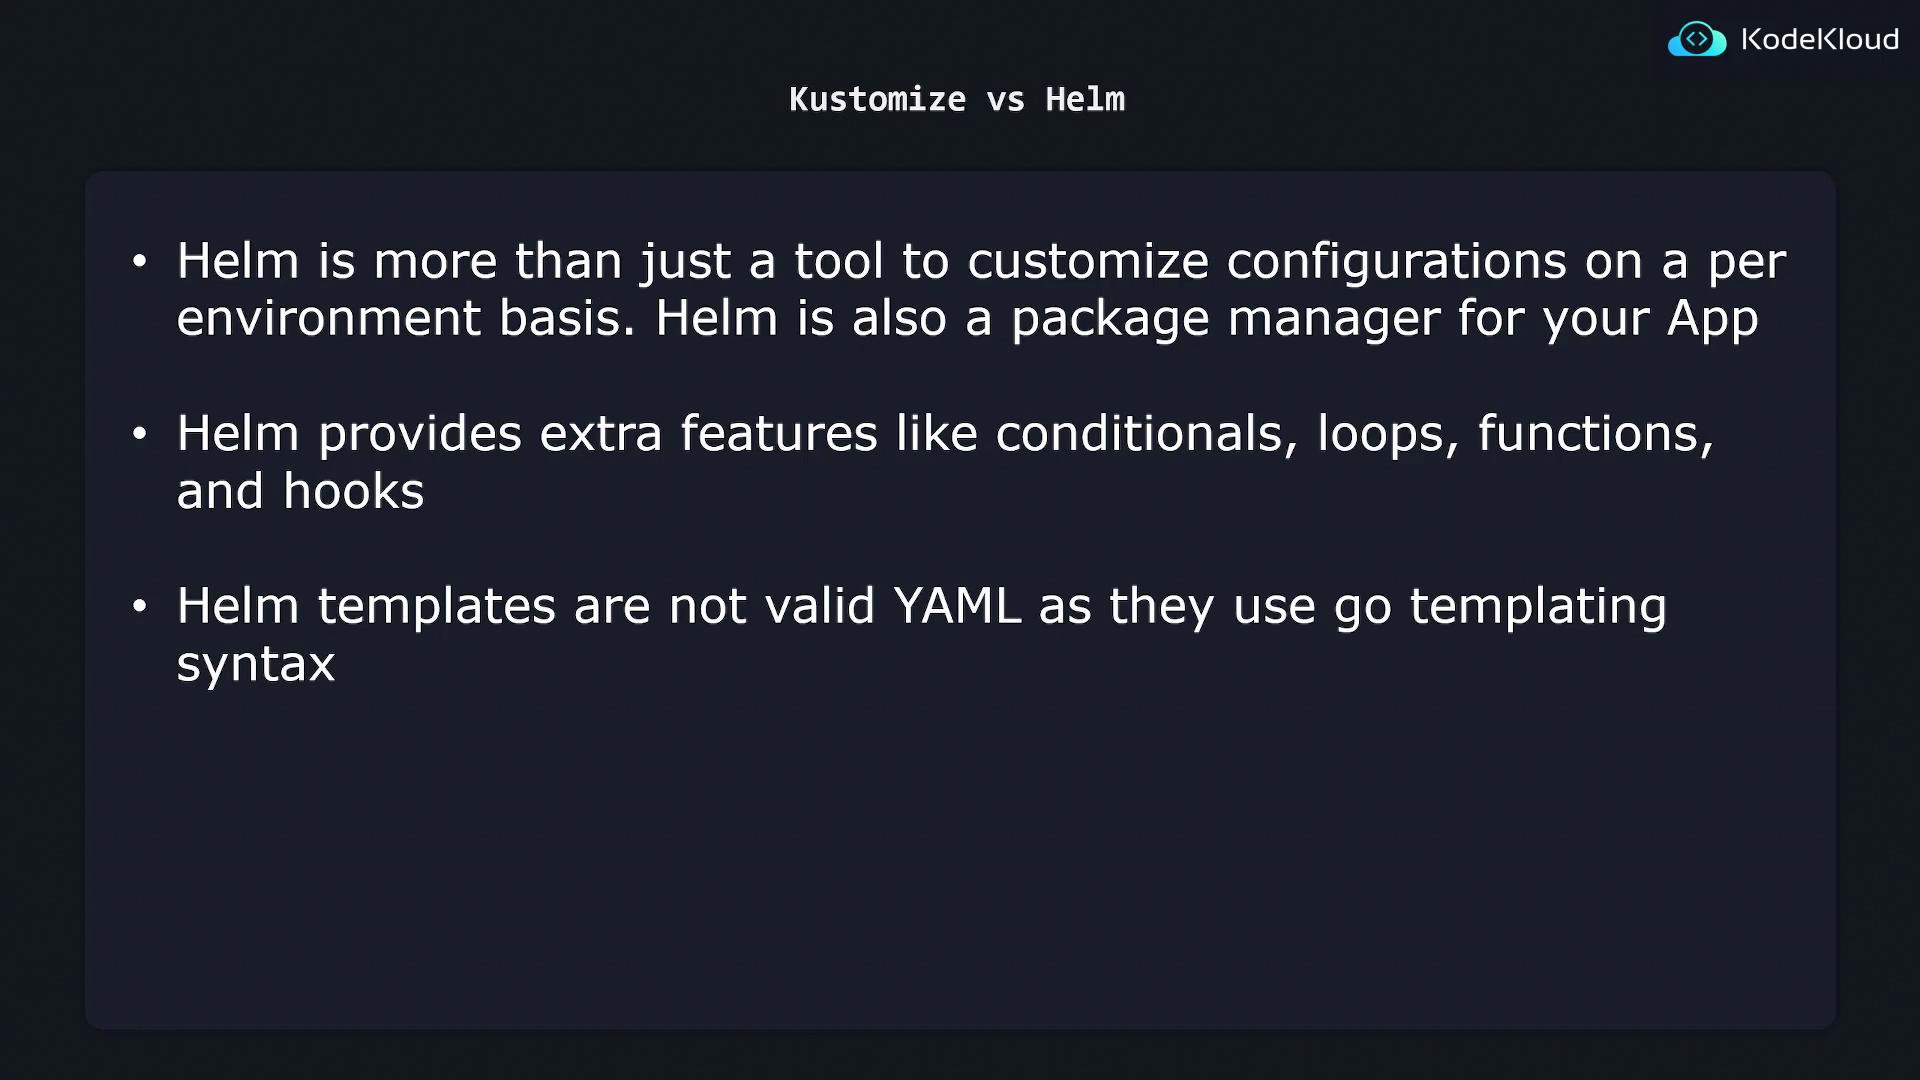Click the second bullet point dot
The height and width of the screenshot is (1080, 1920).
click(x=140, y=434)
